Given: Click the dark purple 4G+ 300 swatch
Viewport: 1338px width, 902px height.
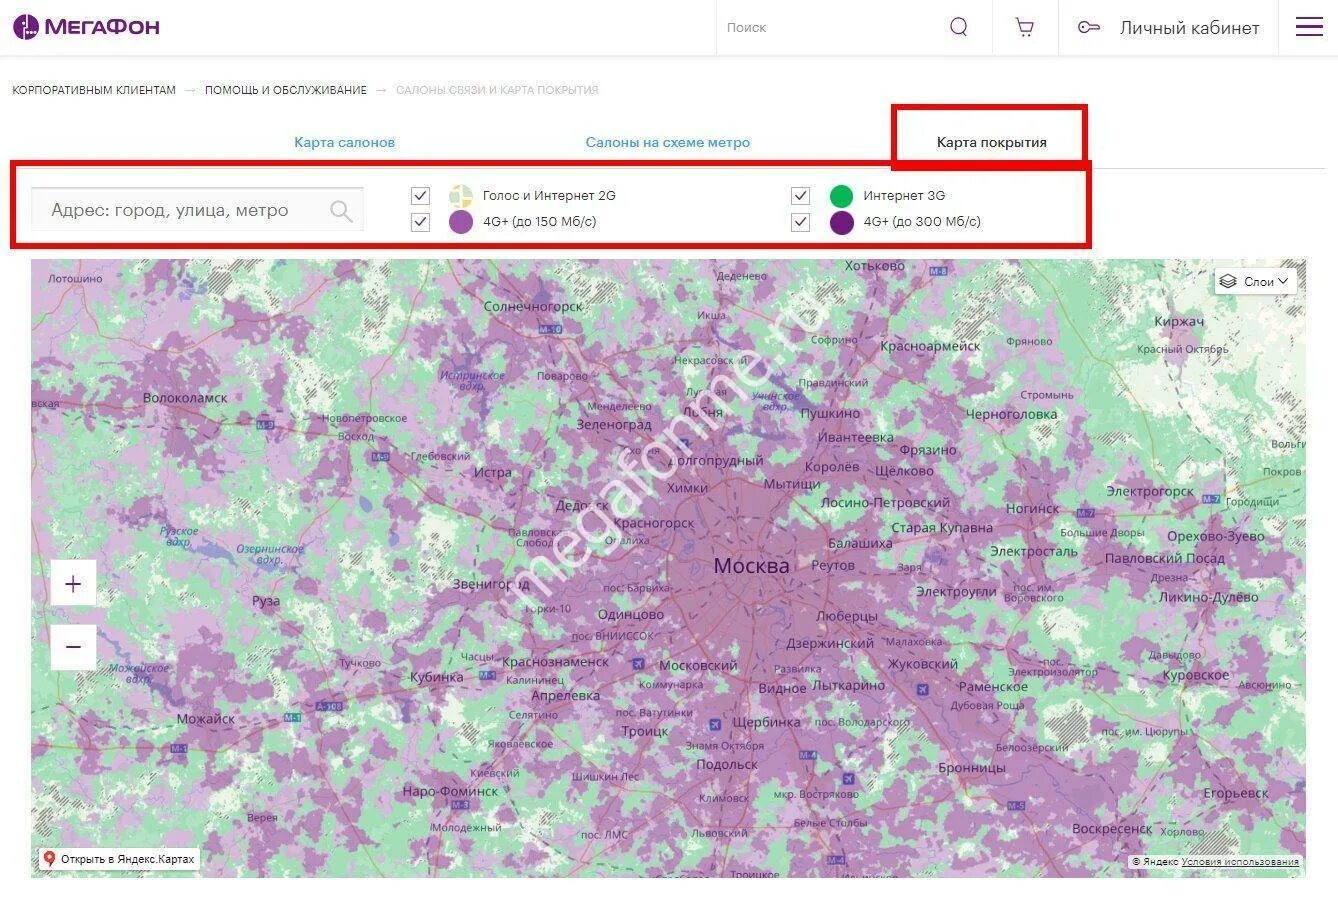Looking at the screenshot, I should [842, 222].
